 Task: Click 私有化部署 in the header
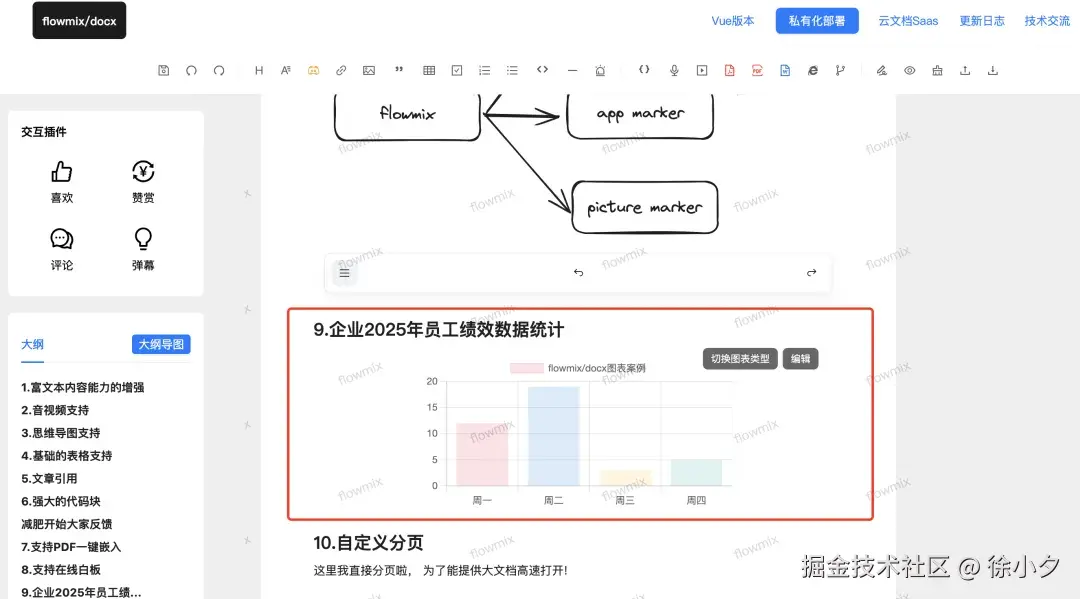coord(816,20)
